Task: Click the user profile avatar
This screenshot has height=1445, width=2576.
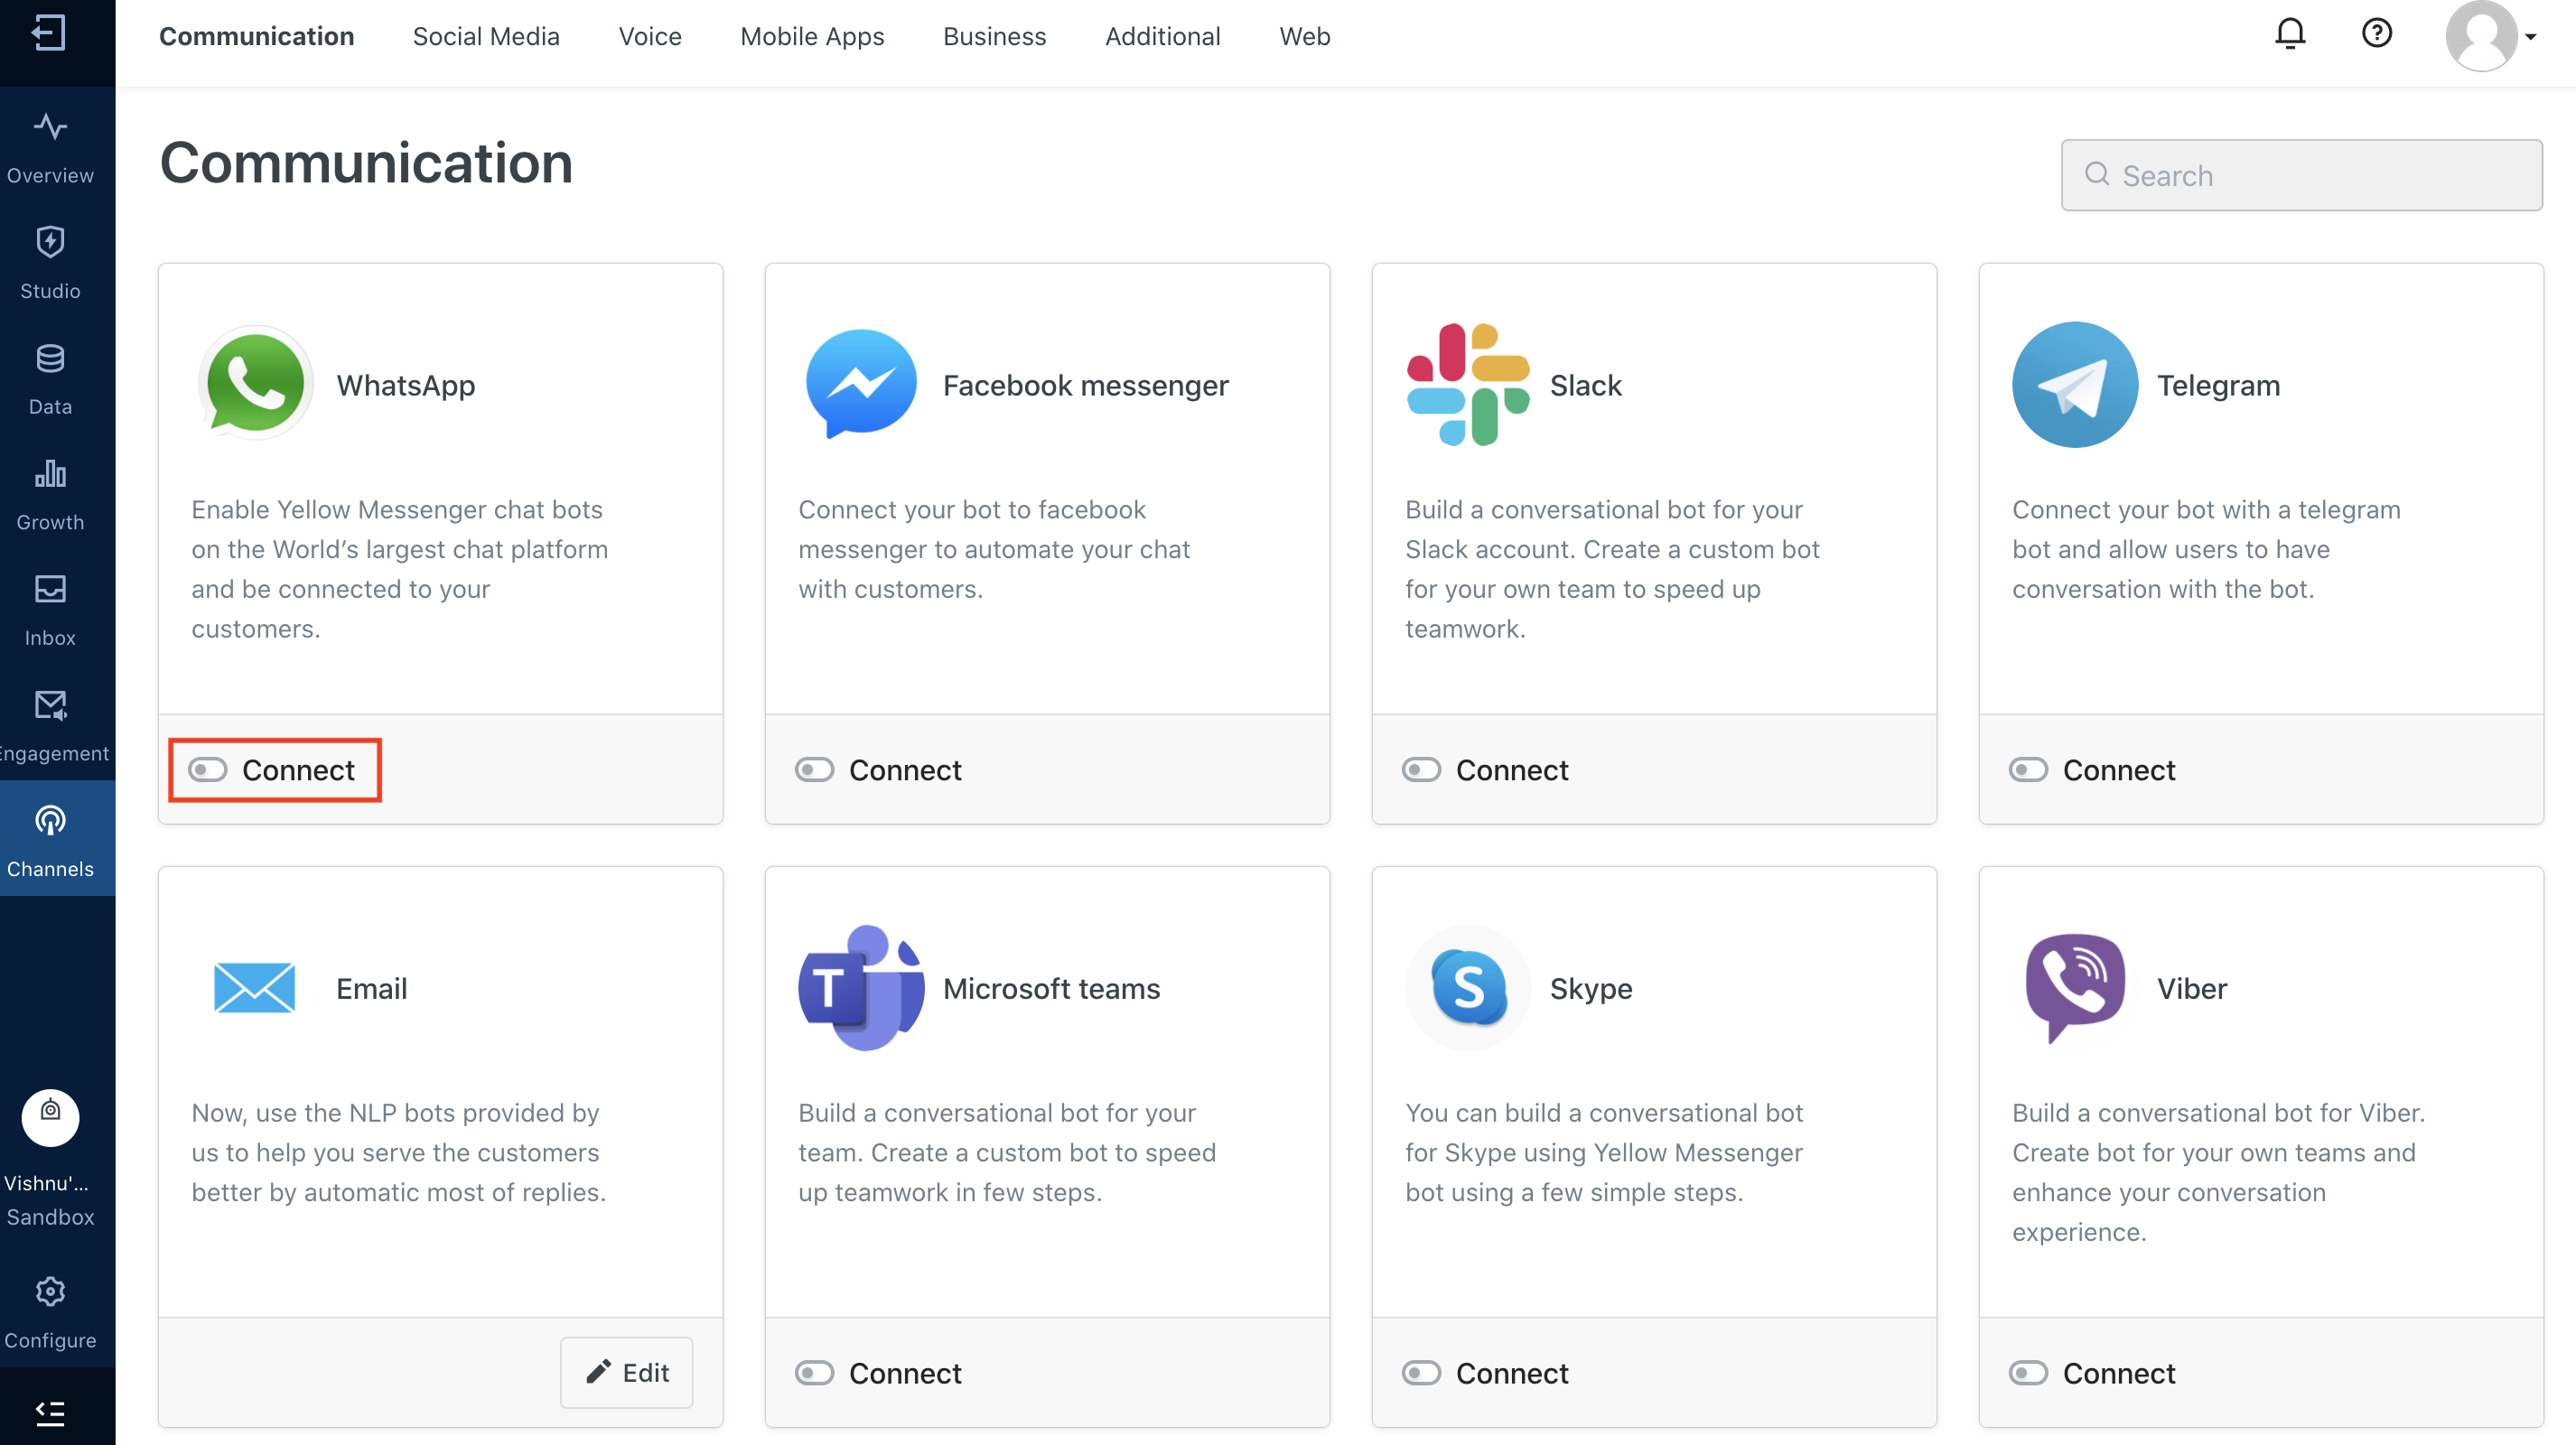Action: coord(2481,35)
